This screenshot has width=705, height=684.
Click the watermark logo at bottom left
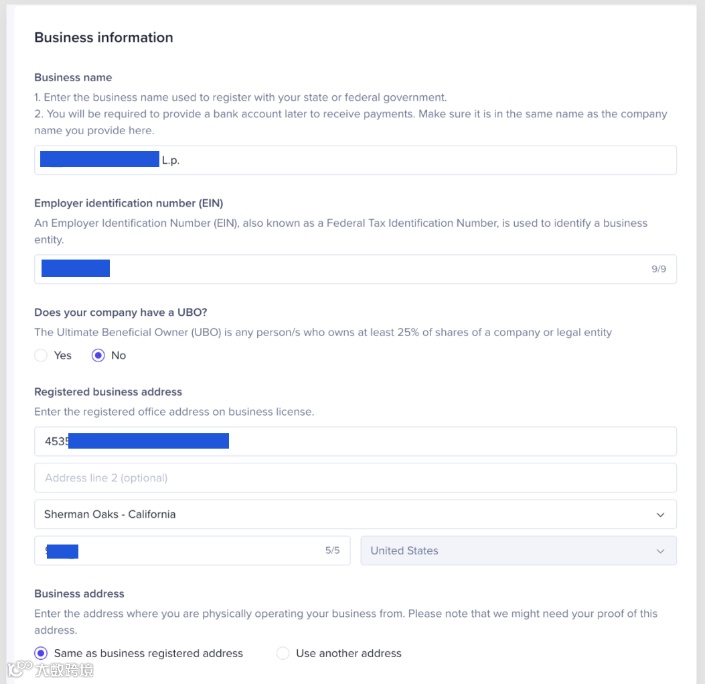52,670
